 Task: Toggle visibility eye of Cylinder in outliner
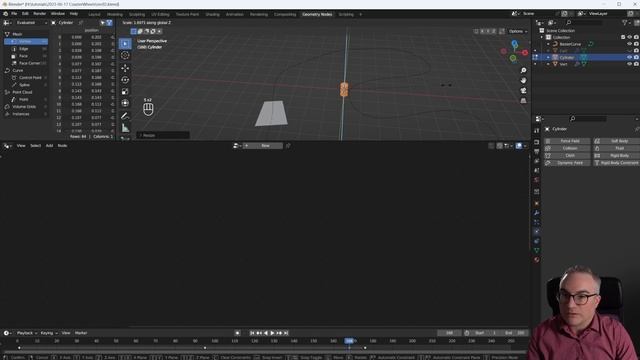(629, 58)
